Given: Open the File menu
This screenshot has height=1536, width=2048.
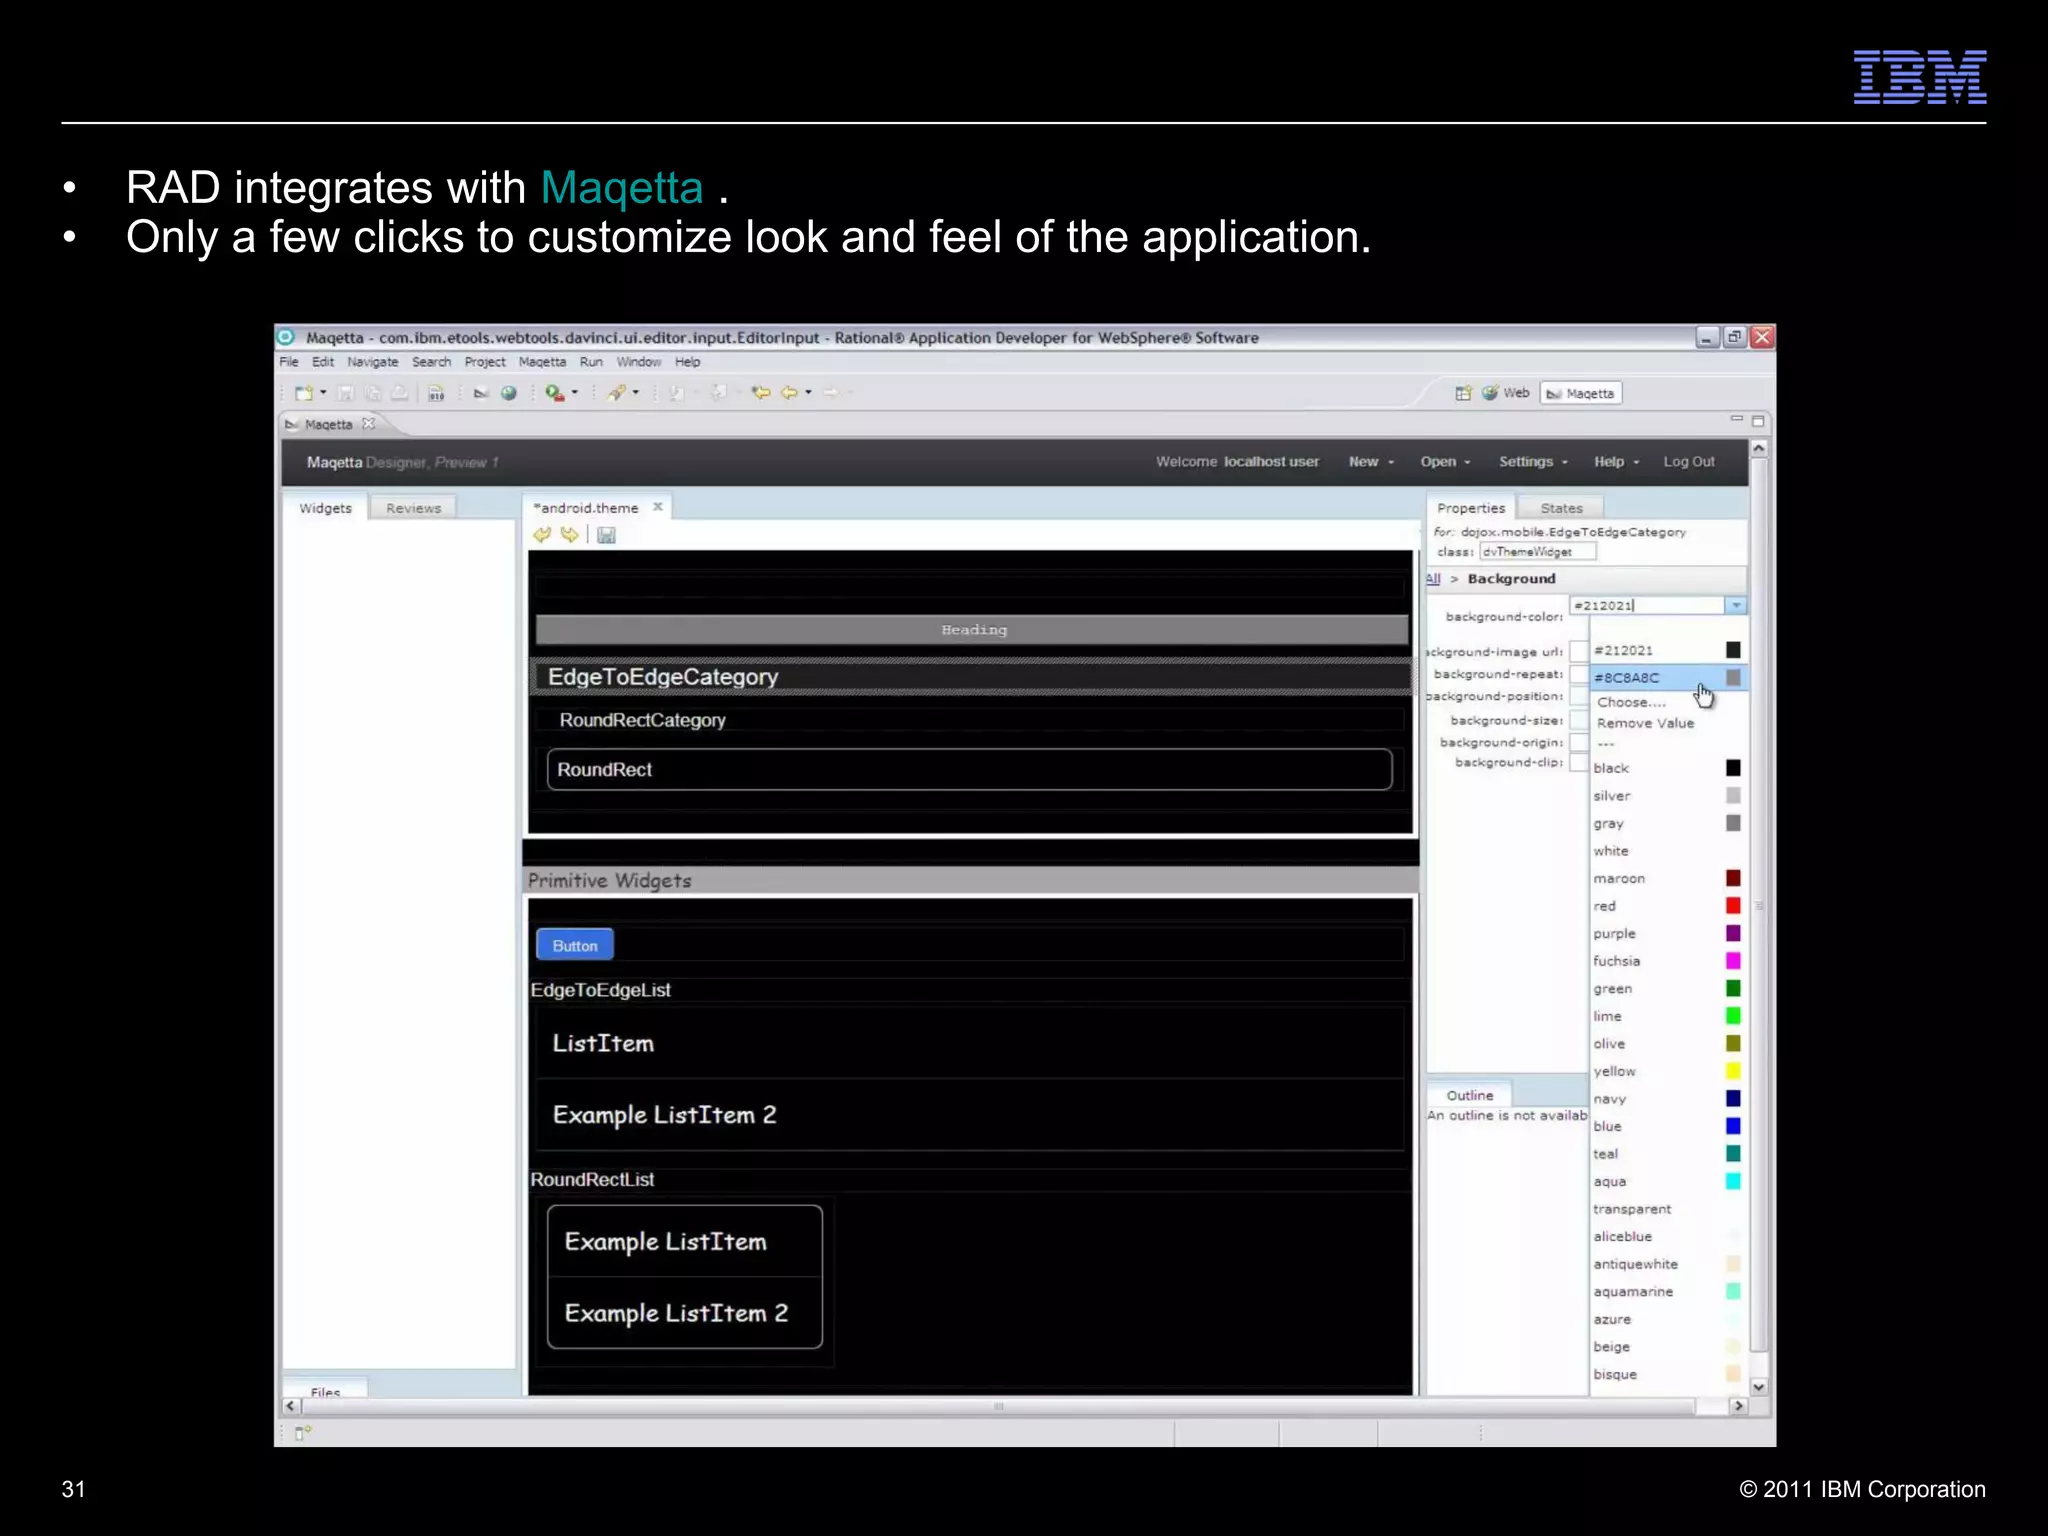Looking at the screenshot, I should pyautogui.click(x=289, y=362).
